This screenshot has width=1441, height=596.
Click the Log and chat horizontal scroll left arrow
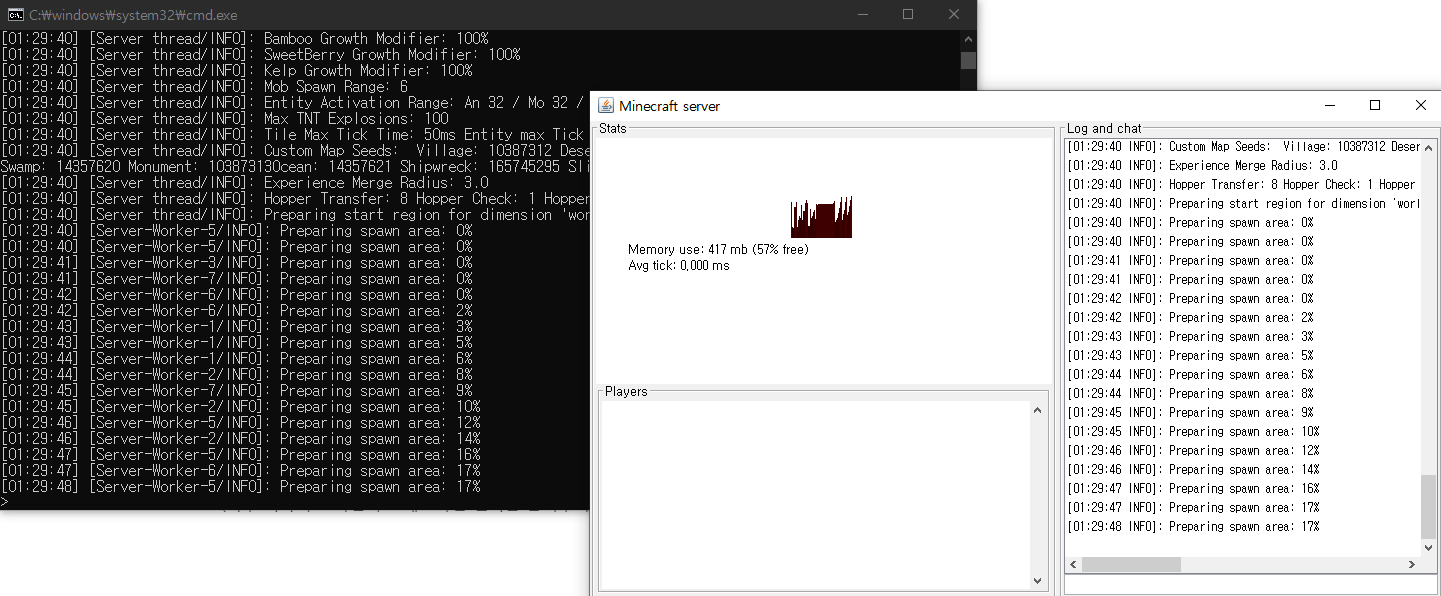[1074, 565]
